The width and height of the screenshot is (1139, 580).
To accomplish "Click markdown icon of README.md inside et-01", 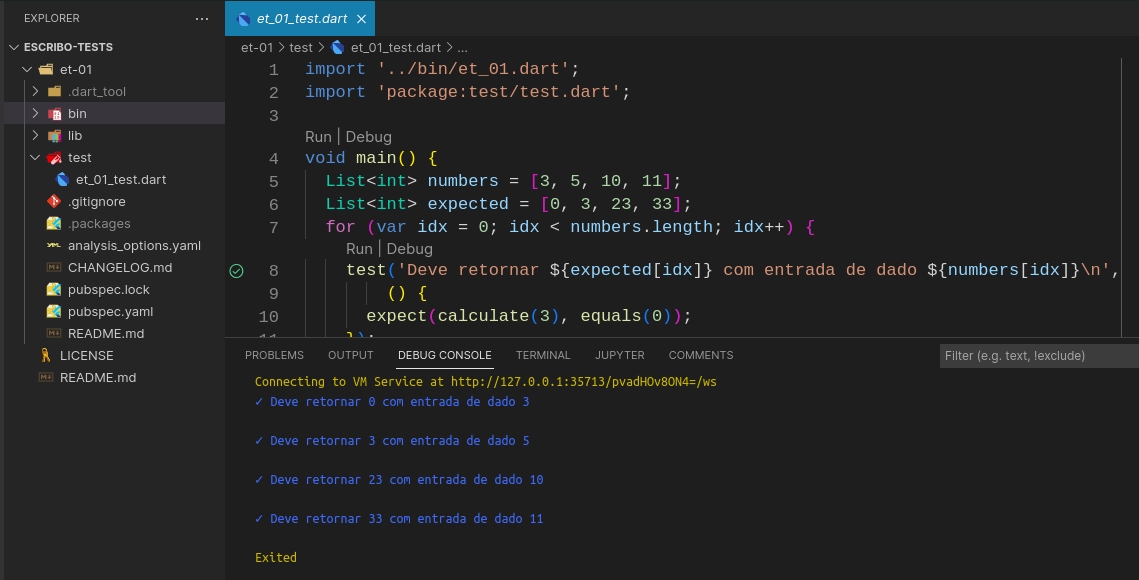I will coord(54,334).
